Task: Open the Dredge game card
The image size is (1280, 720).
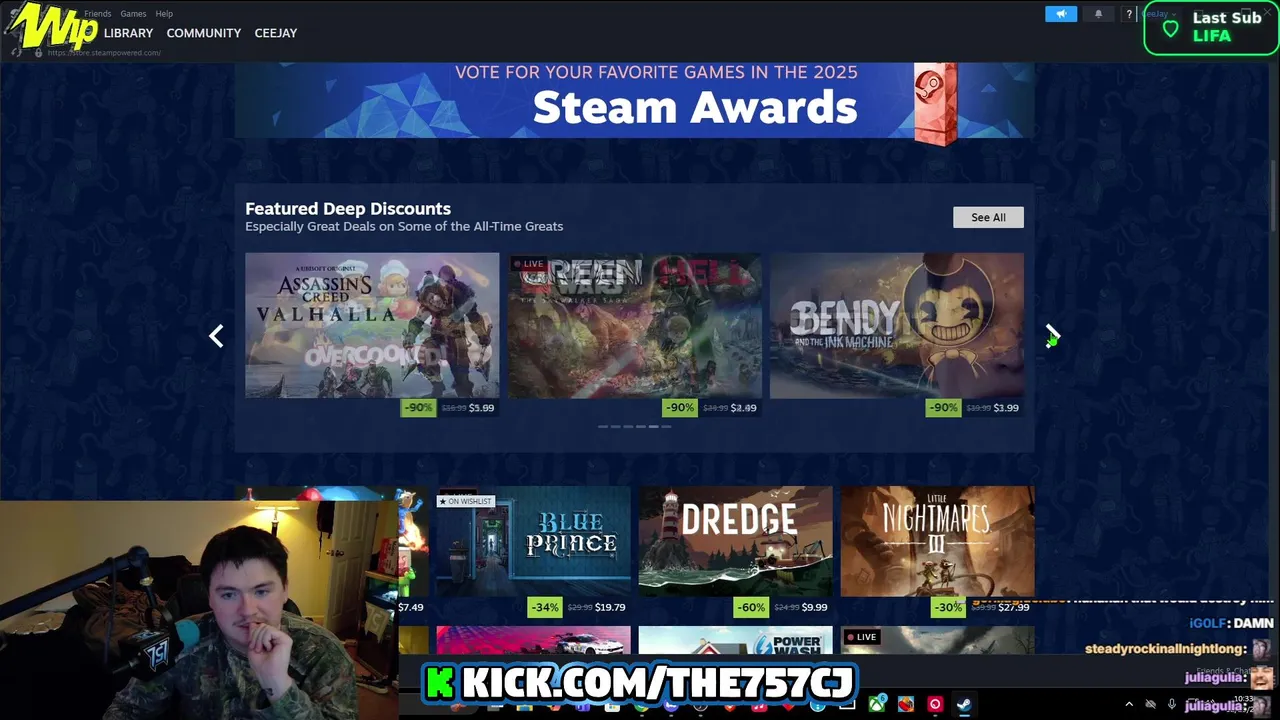Action: tap(735, 541)
